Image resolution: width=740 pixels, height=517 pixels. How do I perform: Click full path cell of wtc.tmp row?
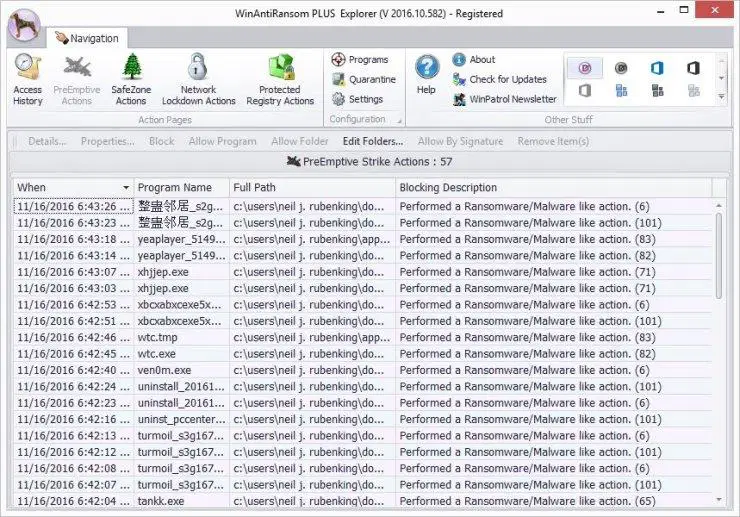click(312, 338)
